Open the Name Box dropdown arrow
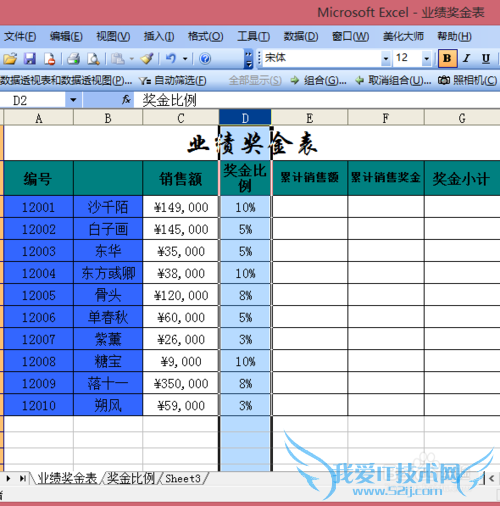This screenshot has height=506, width=500. click(x=73, y=100)
